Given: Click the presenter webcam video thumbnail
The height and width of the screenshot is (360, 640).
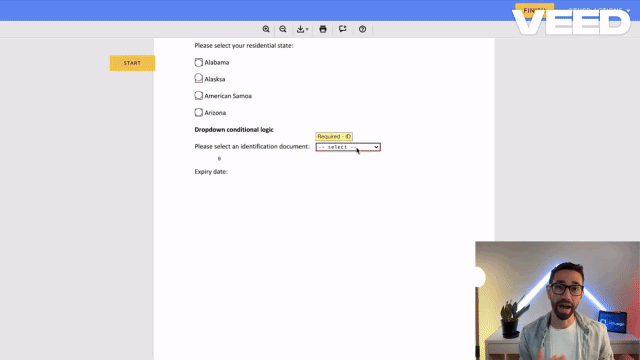Looking at the screenshot, I should click(558, 300).
